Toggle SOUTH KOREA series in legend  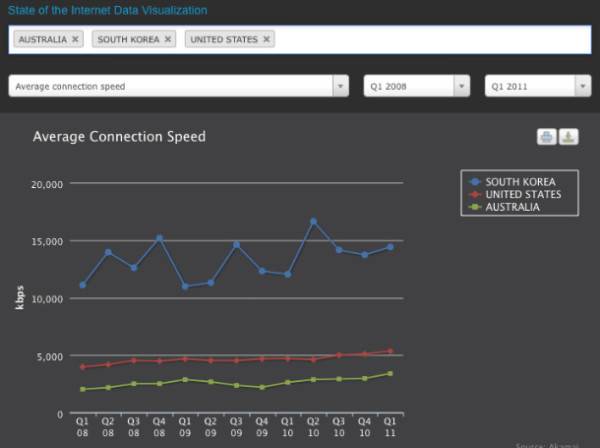click(513, 182)
